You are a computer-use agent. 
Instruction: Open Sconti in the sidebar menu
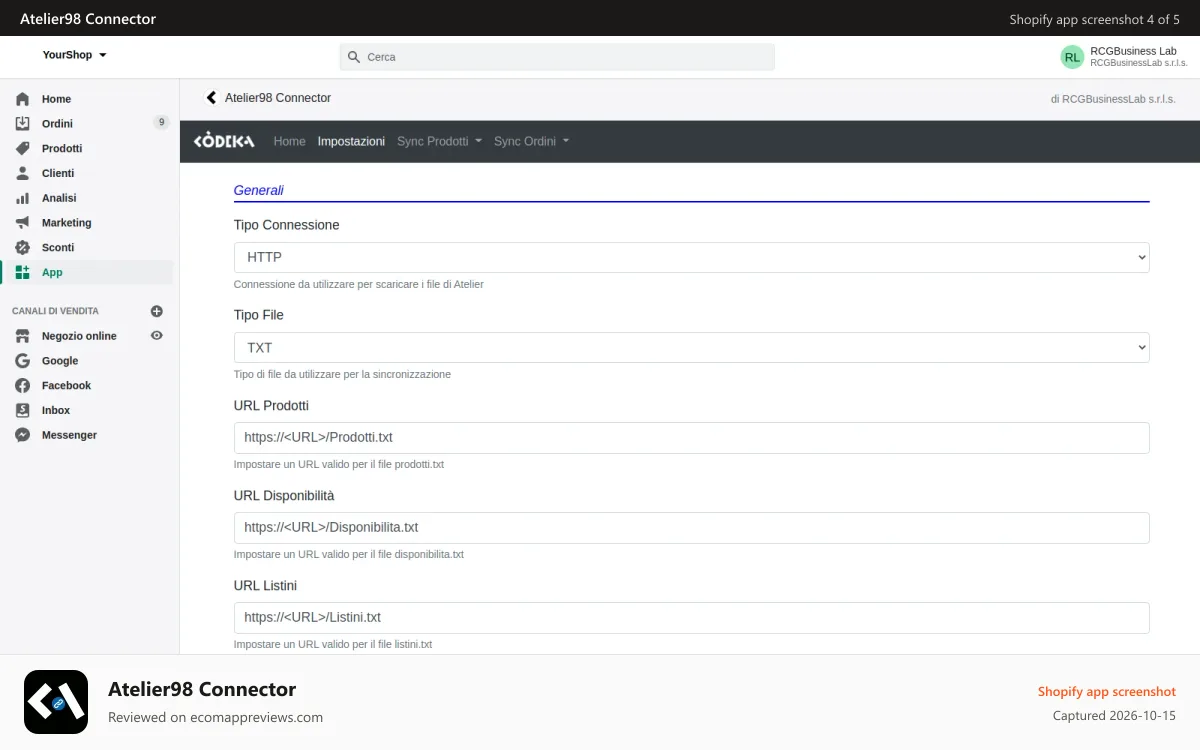[58, 247]
